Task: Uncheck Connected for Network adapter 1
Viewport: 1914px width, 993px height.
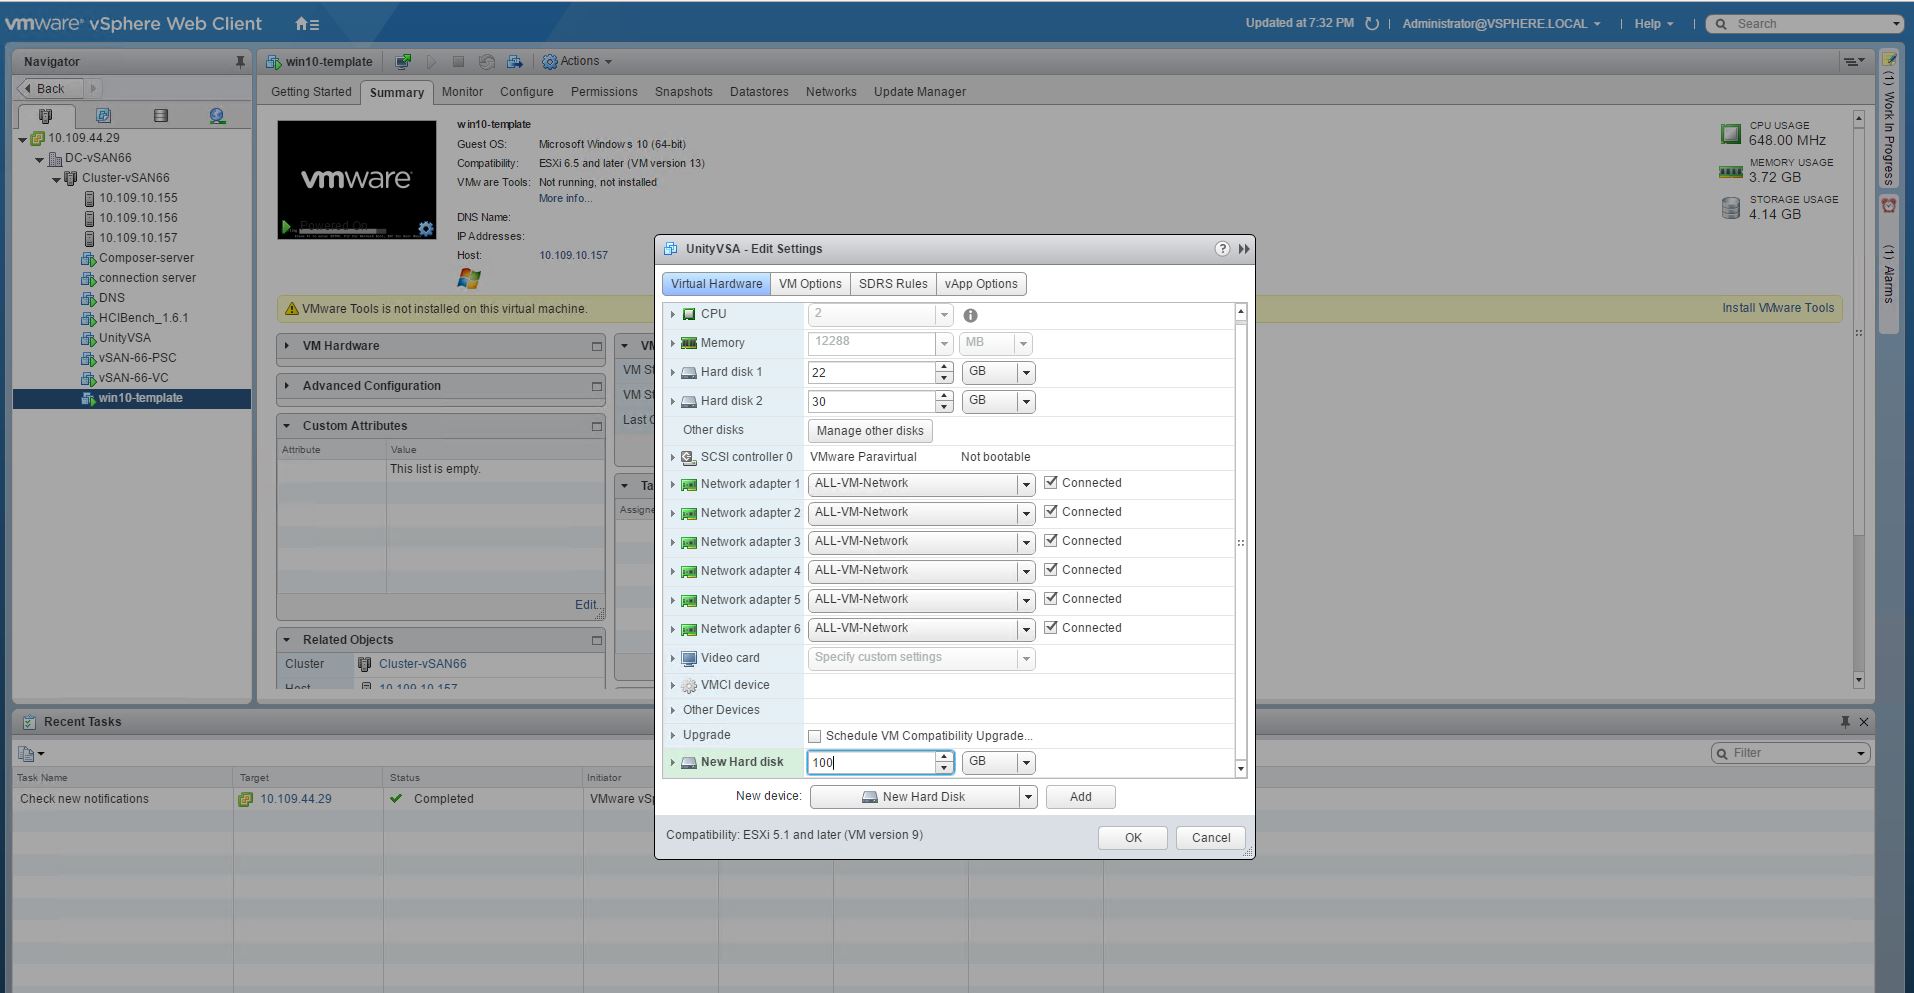Action: tap(1051, 483)
